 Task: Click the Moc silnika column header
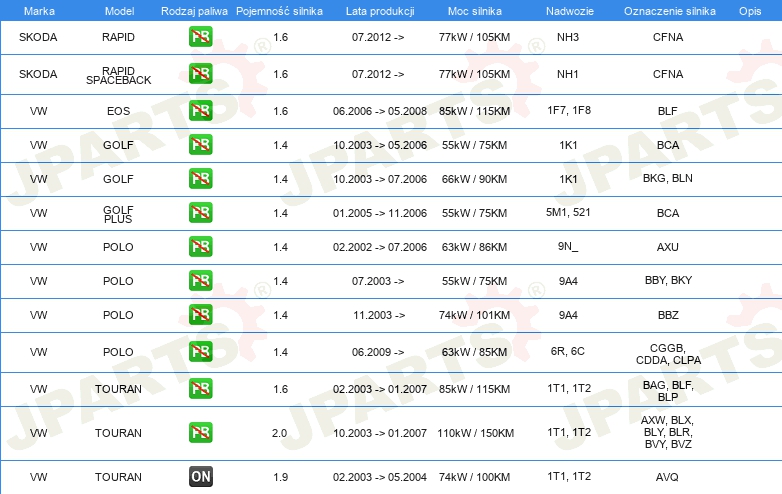point(475,11)
